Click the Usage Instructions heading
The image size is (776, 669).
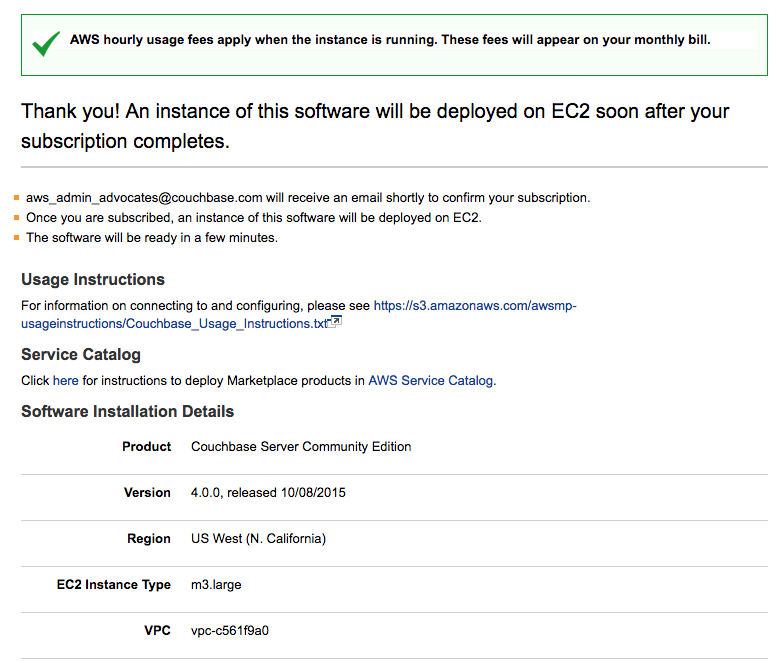[93, 280]
